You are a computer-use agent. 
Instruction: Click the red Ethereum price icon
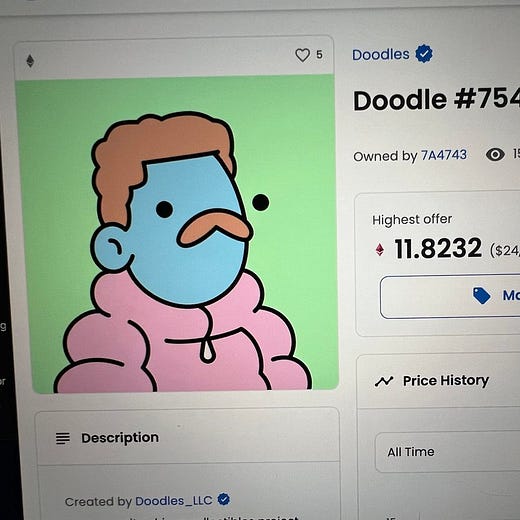tap(380, 250)
